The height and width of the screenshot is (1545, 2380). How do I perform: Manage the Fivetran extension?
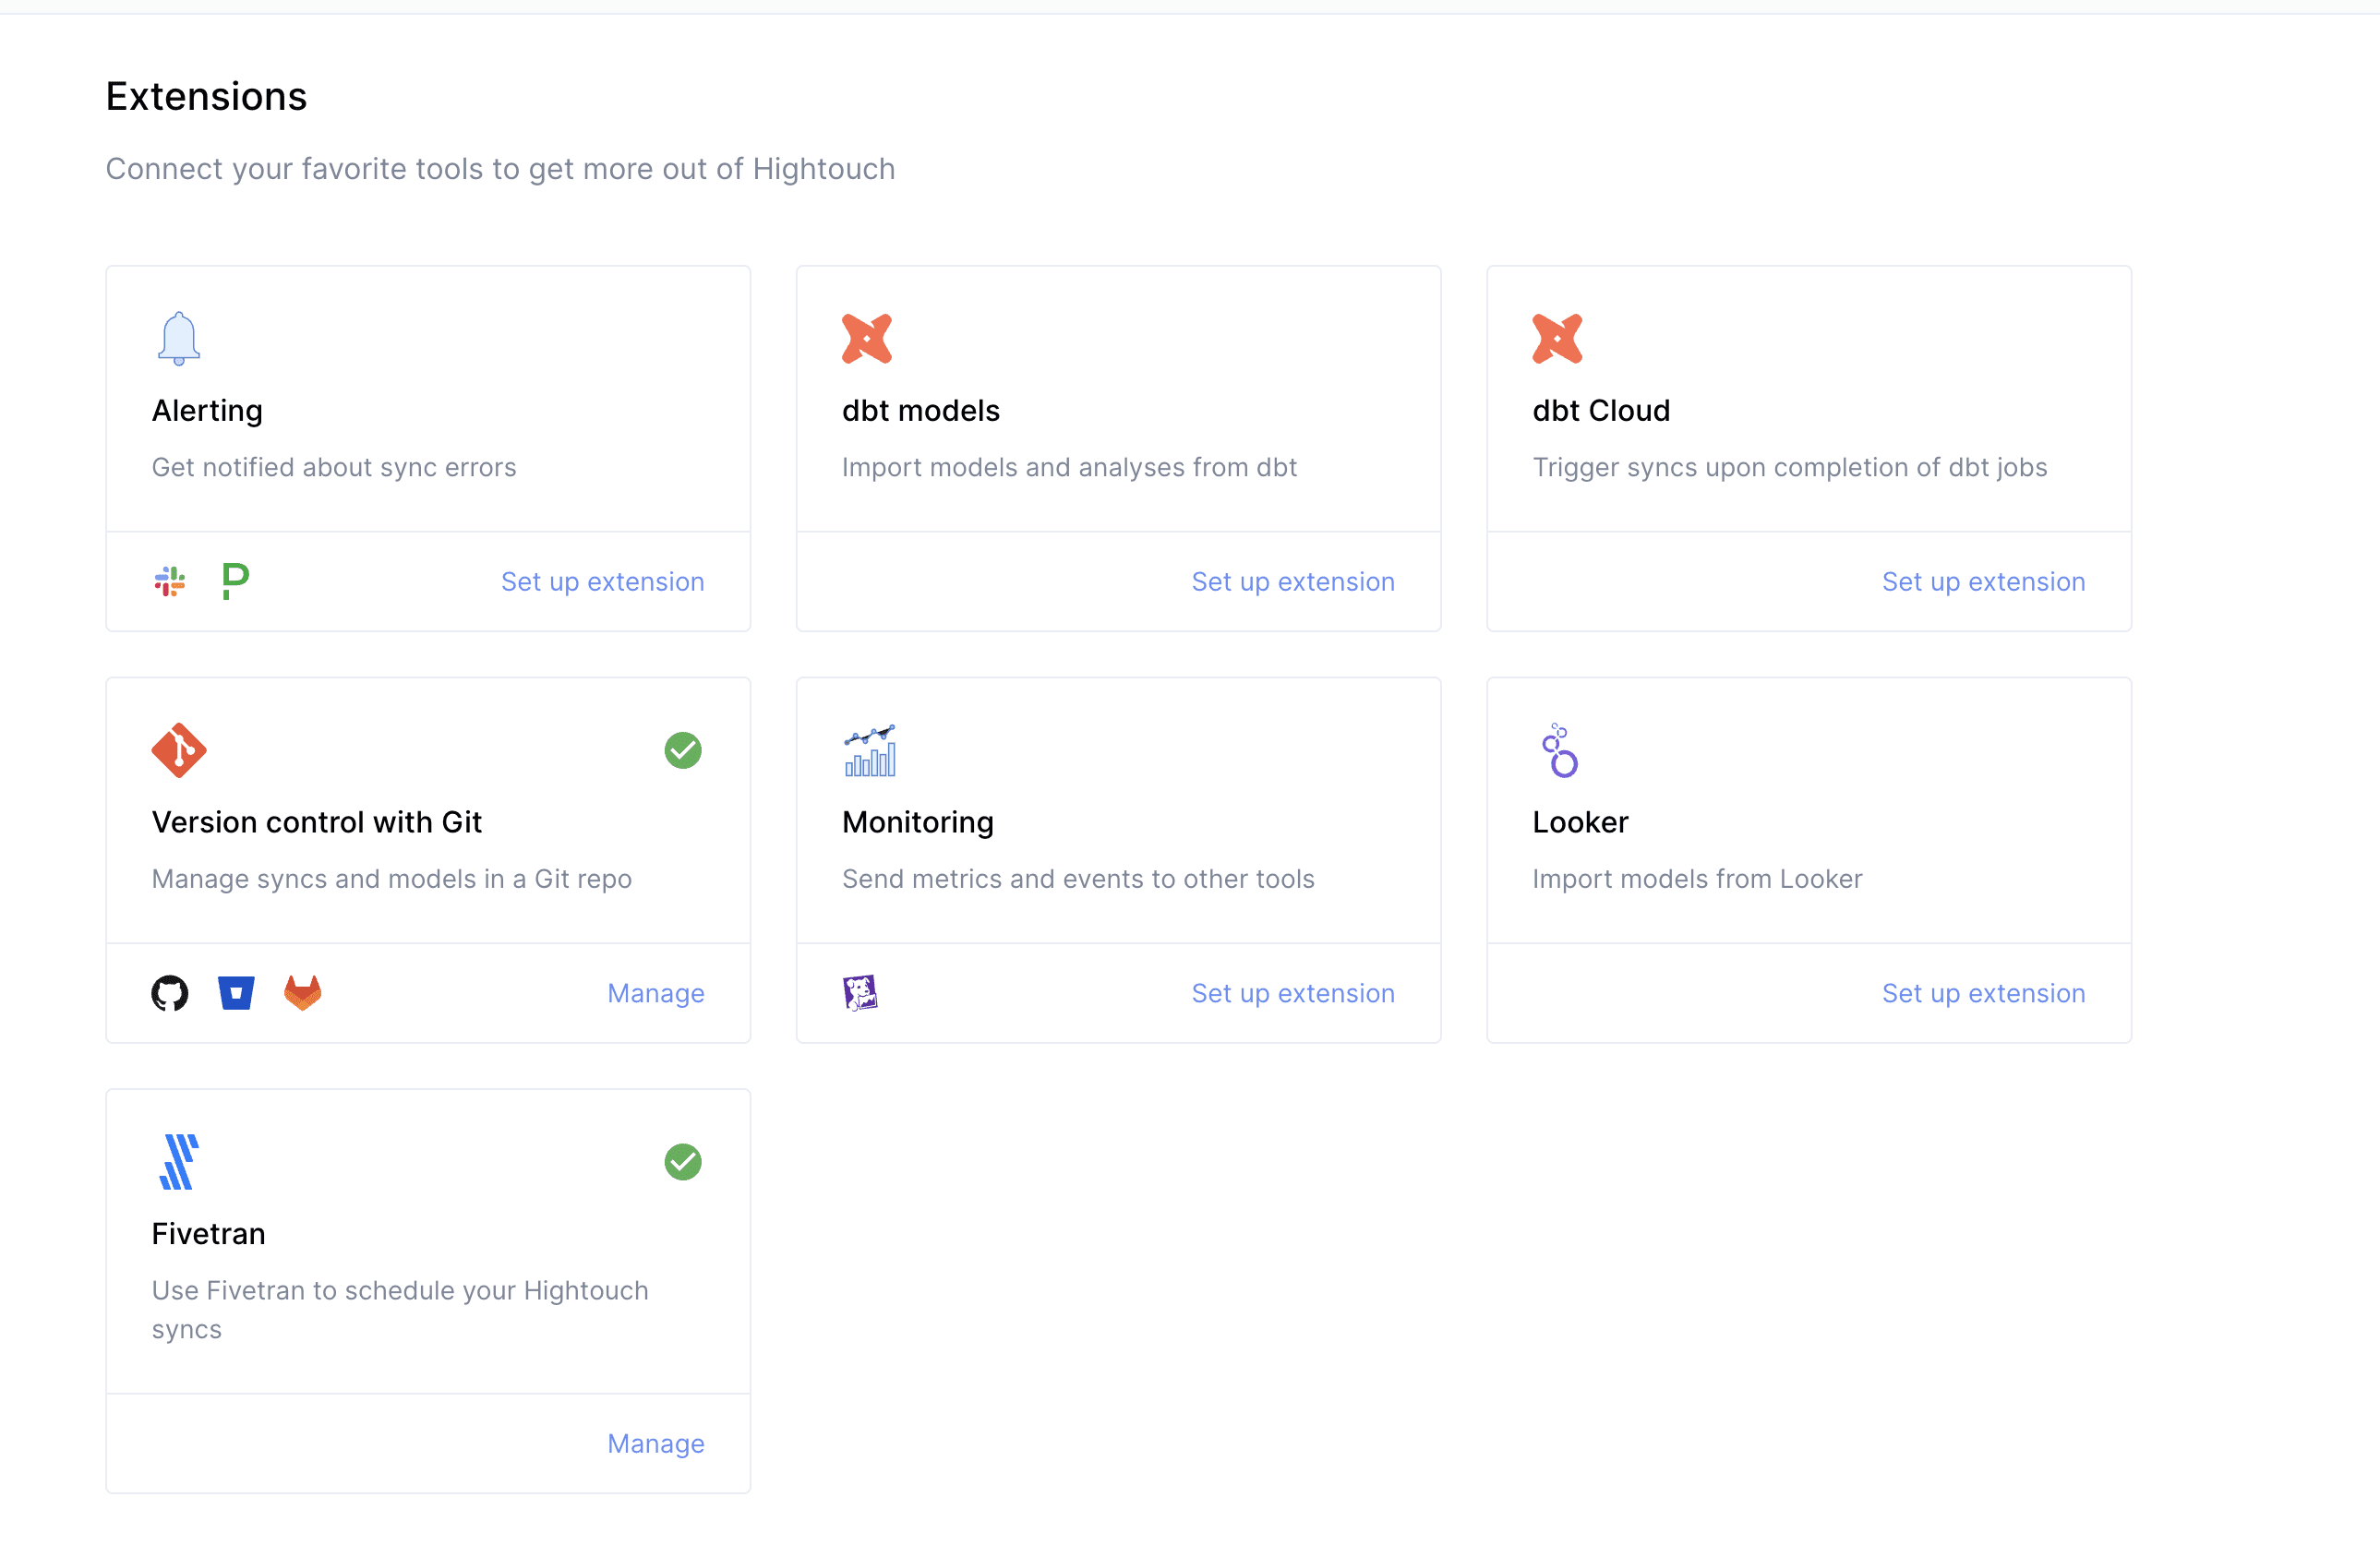[x=655, y=1443]
